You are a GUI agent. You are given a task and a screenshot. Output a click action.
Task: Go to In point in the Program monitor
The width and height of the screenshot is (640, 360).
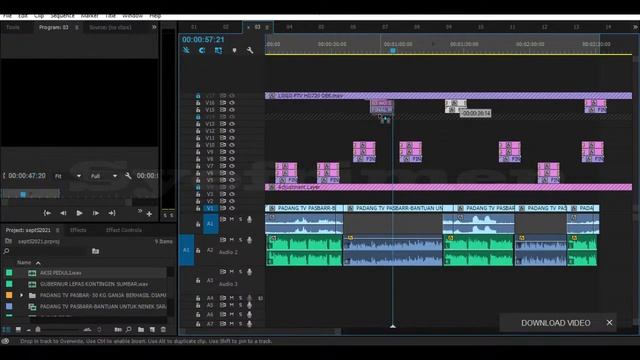(47, 213)
